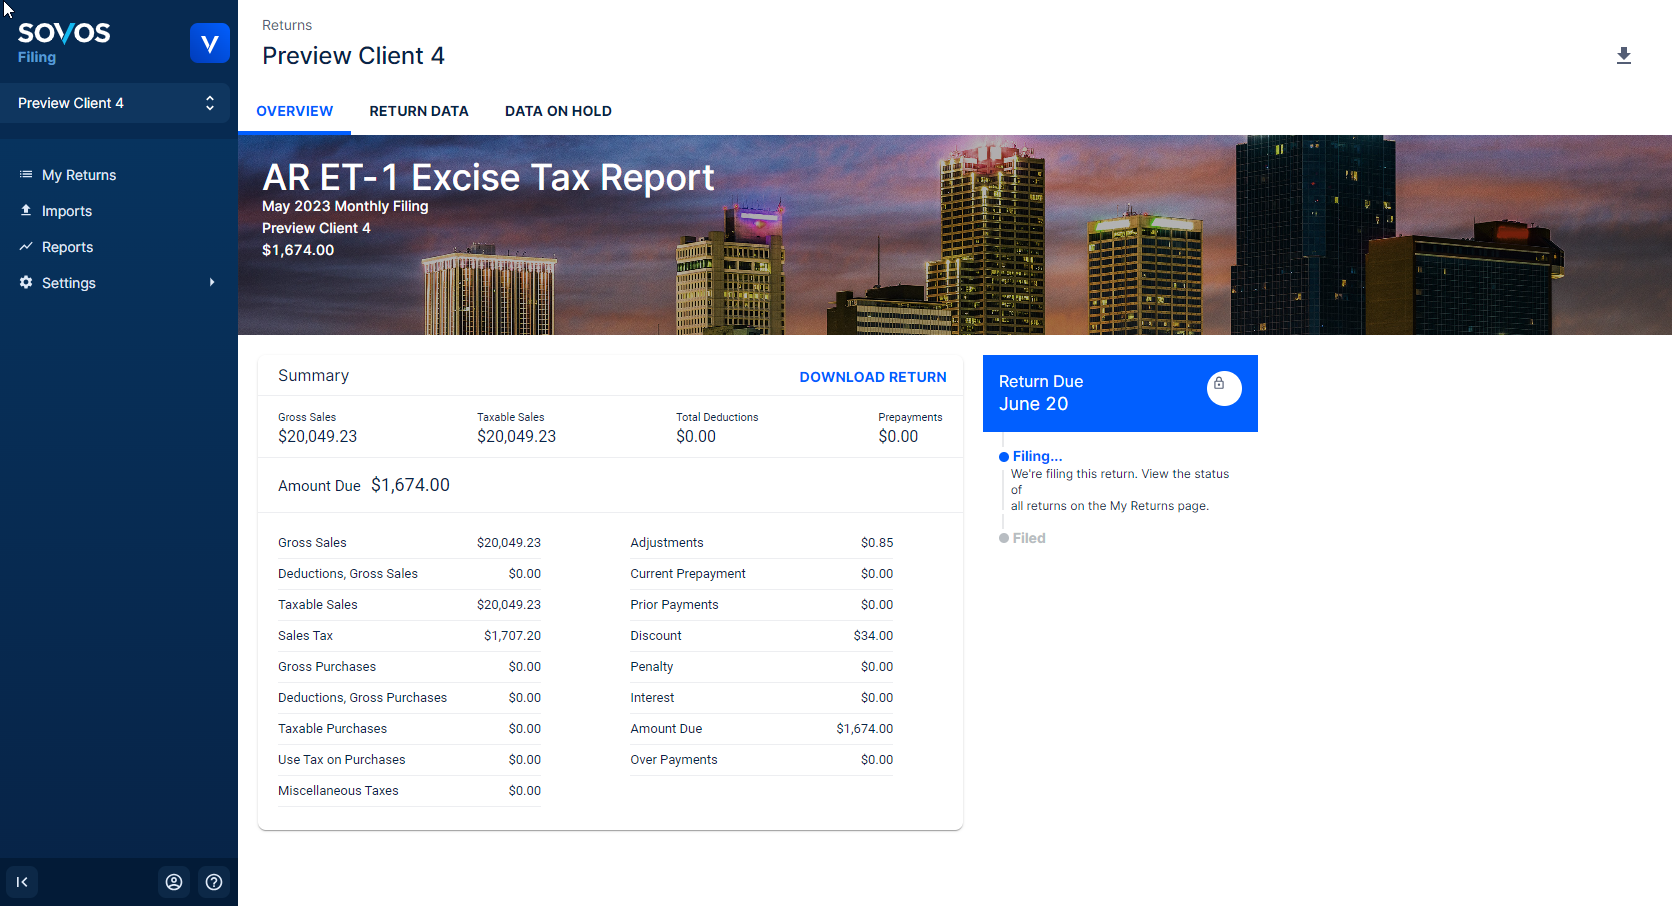This screenshot has height=906, width=1678.
Task: Expand the Settings submenu arrow
Action: coord(212,283)
